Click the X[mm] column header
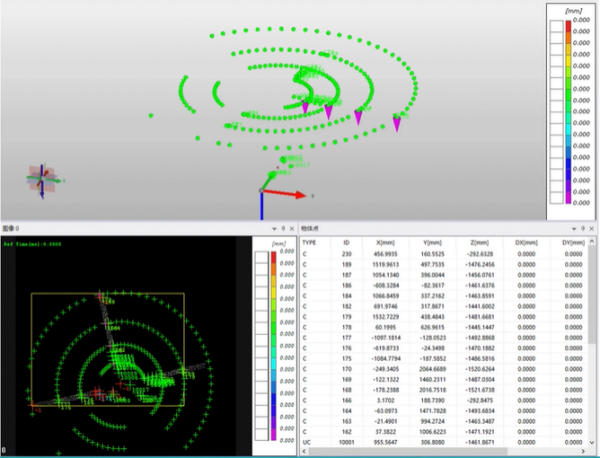 click(x=385, y=243)
